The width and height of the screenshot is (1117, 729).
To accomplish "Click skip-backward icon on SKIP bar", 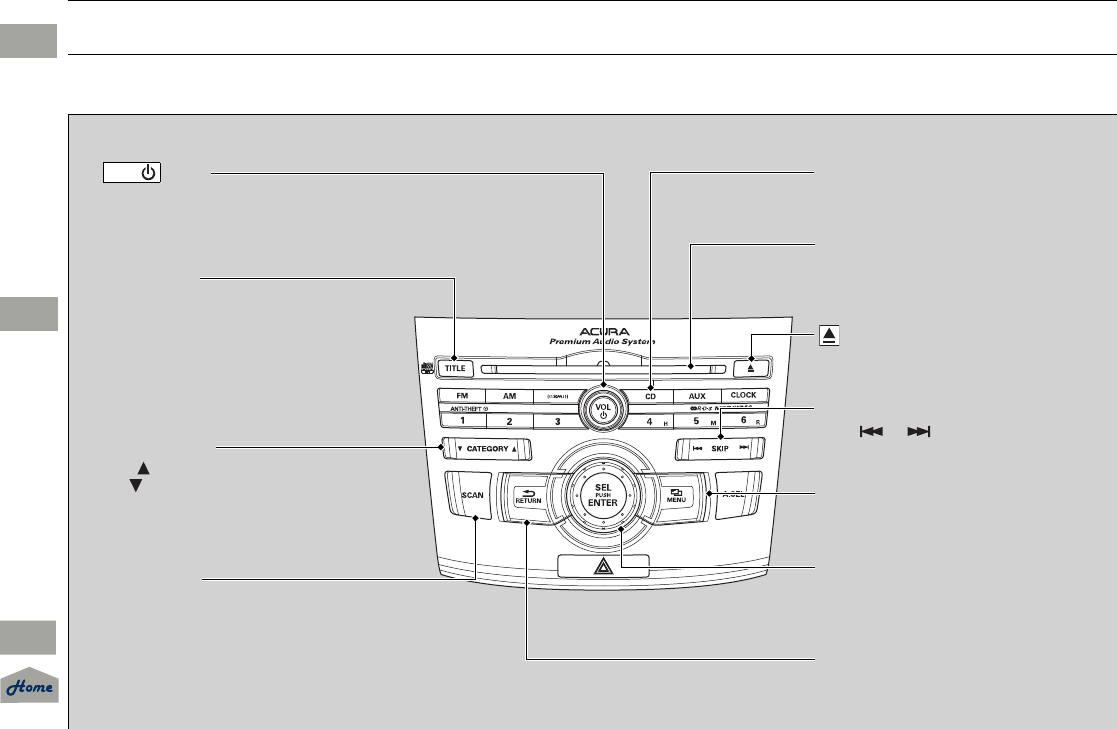I will (x=697, y=448).
